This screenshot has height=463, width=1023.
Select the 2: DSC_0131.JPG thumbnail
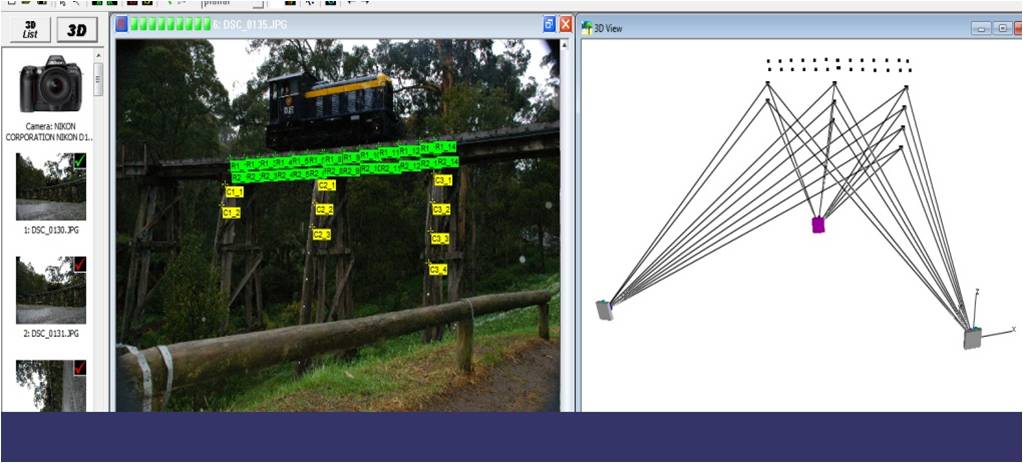(x=49, y=290)
